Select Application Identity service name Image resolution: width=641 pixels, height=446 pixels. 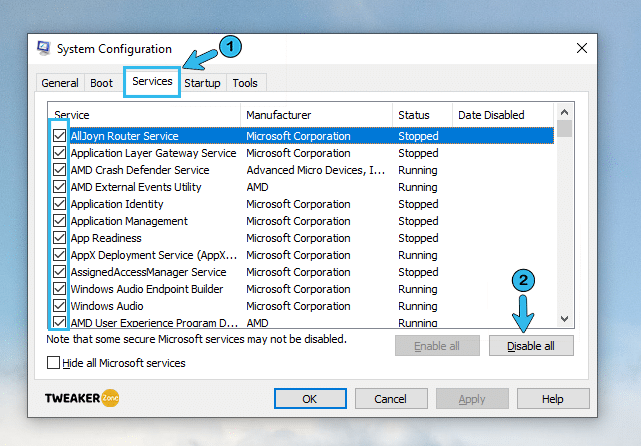coord(117,204)
